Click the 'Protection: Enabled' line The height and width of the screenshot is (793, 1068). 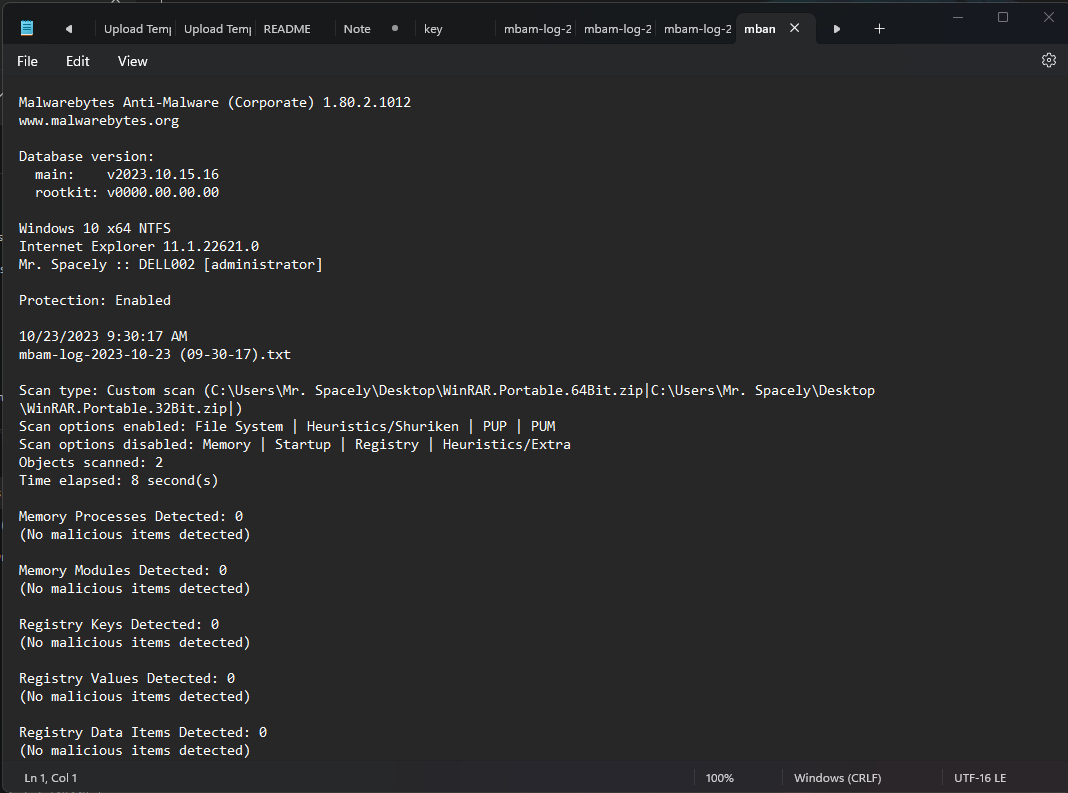(x=95, y=300)
